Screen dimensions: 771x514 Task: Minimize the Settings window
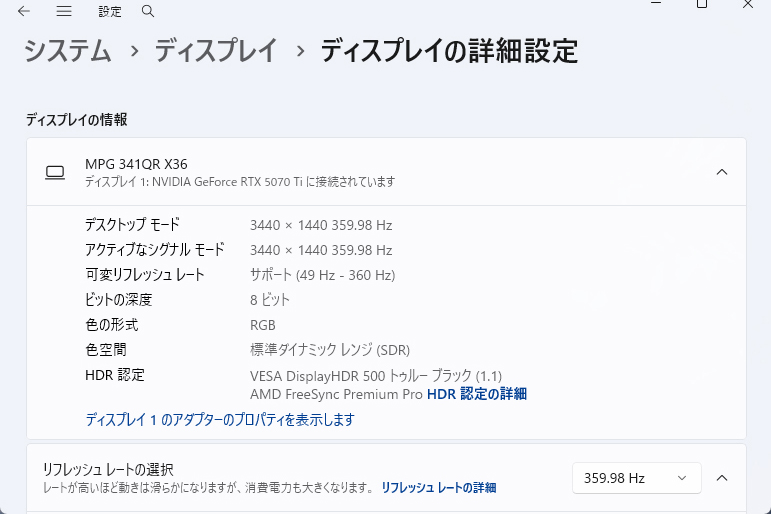tap(656, 3)
